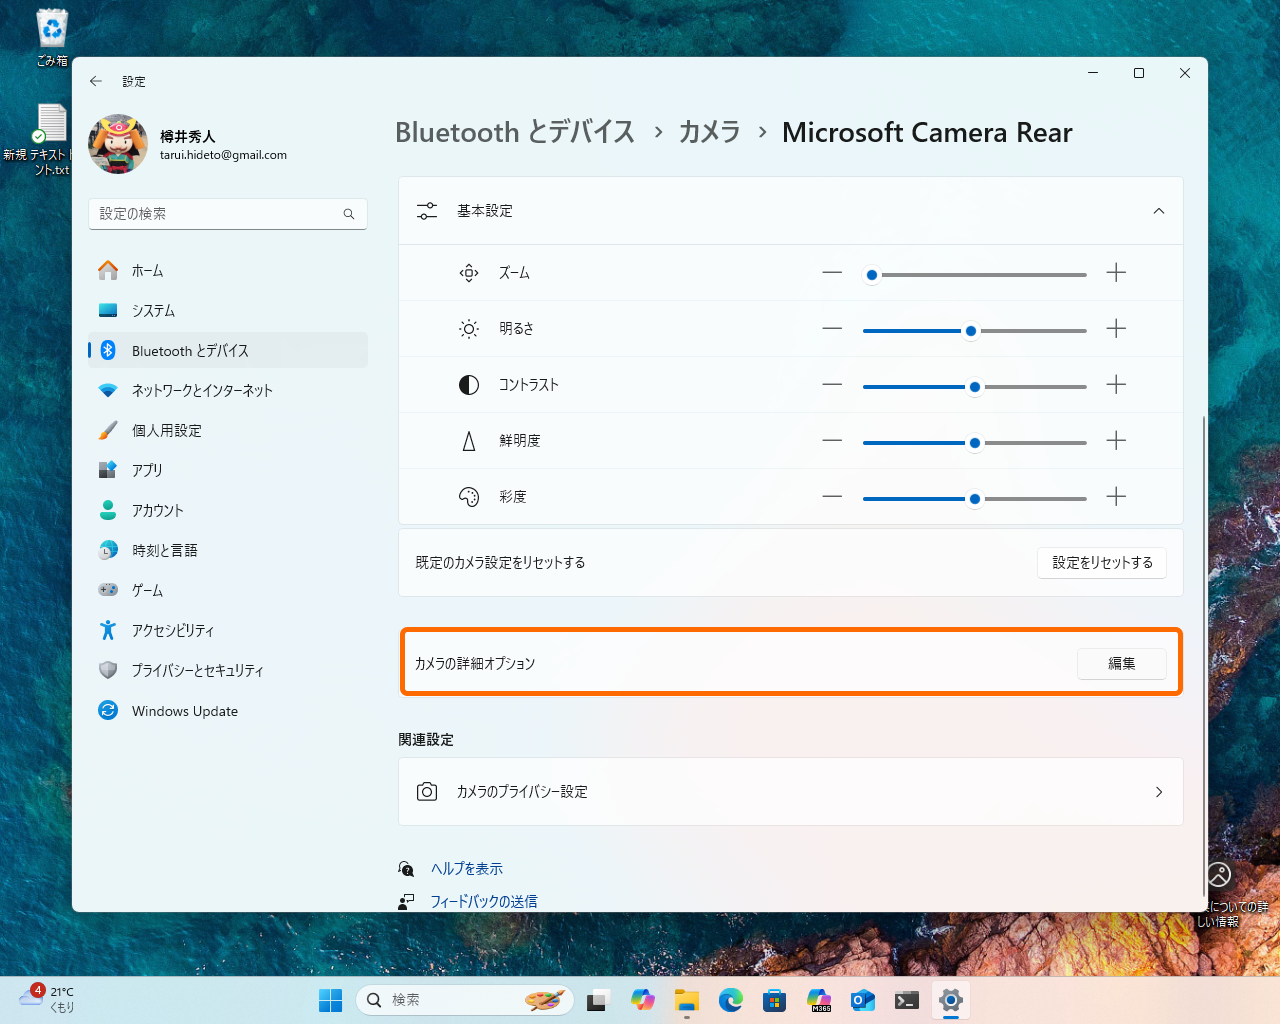Navigate to カメラ breadcrumb
Image resolution: width=1280 pixels, height=1024 pixels.
point(710,133)
